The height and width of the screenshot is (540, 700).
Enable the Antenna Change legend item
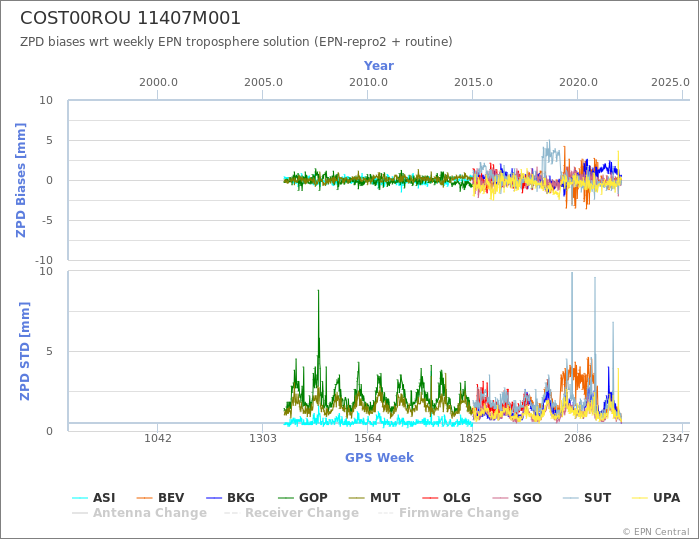pyautogui.click(x=139, y=513)
